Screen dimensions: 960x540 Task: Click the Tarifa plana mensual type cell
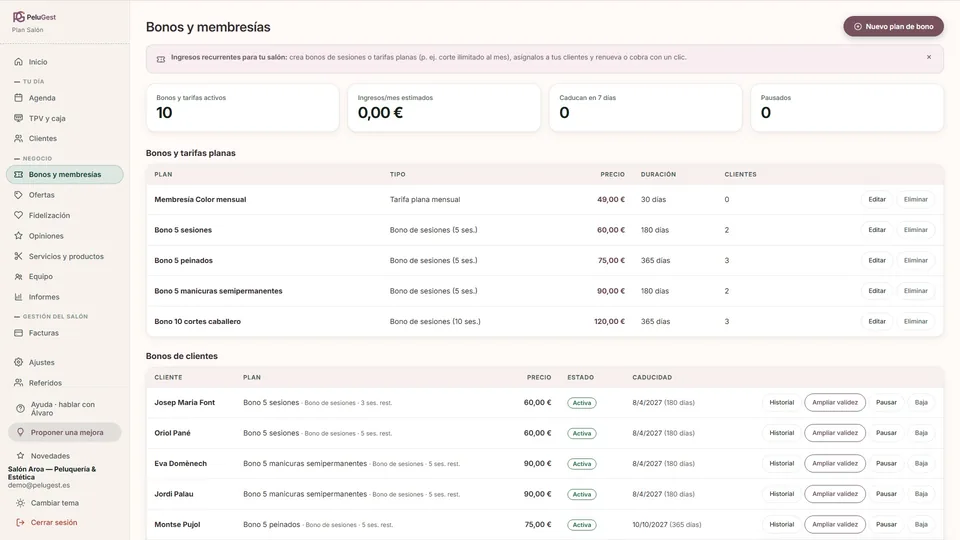[x=425, y=200]
